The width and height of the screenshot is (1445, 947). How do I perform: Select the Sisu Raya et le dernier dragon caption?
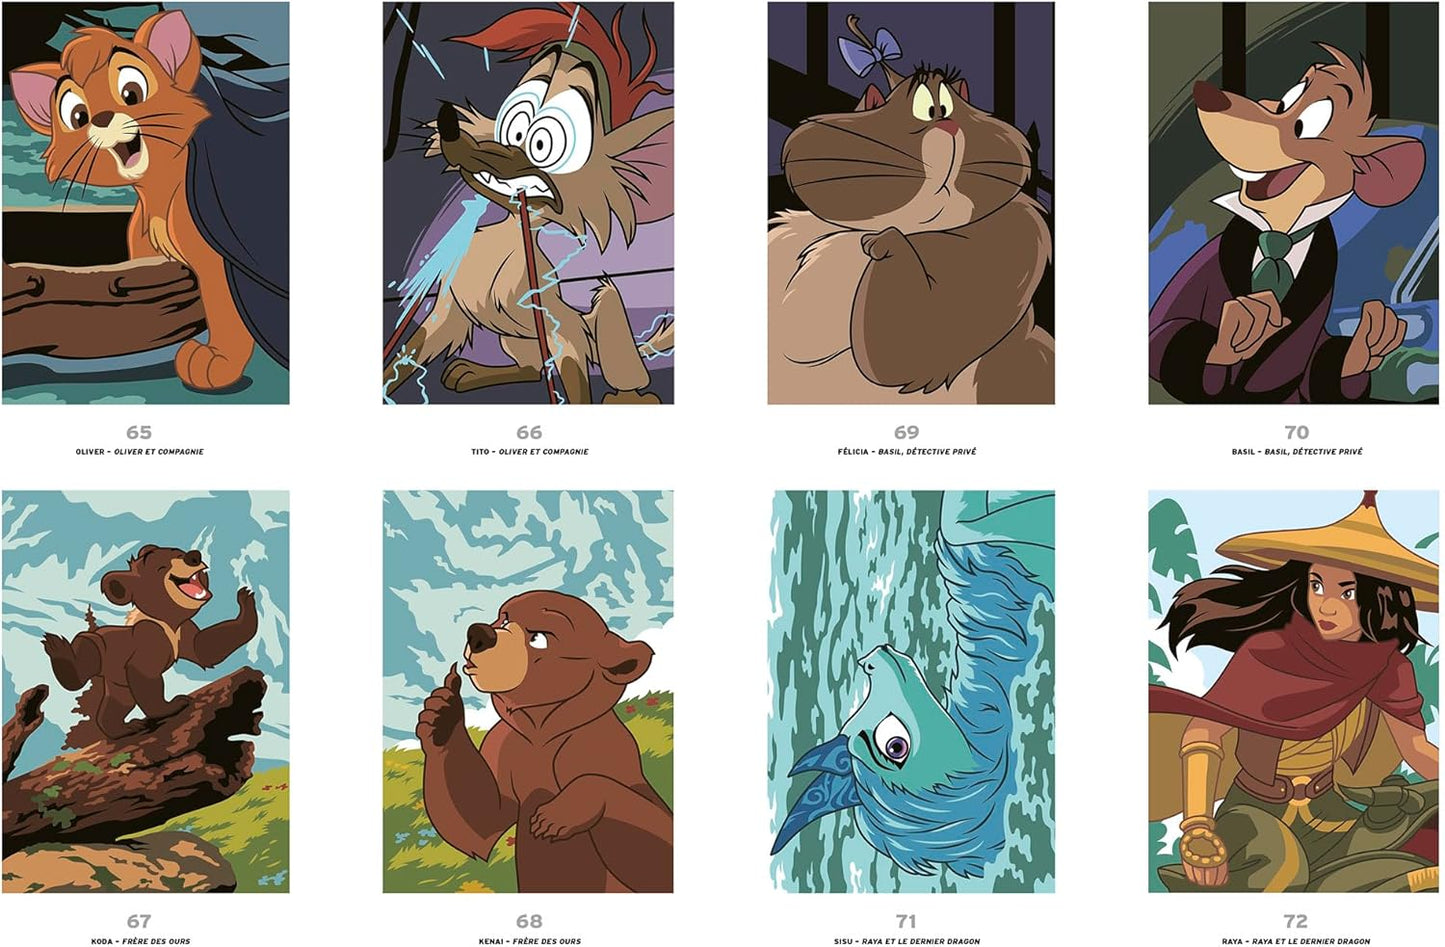click(907, 941)
